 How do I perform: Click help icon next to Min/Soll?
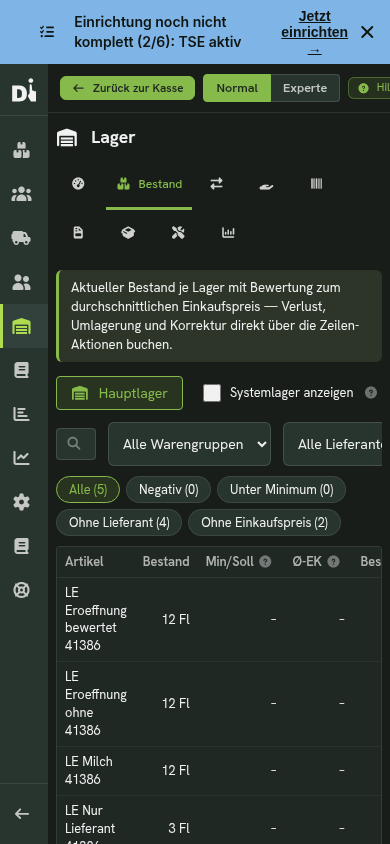click(x=265, y=562)
